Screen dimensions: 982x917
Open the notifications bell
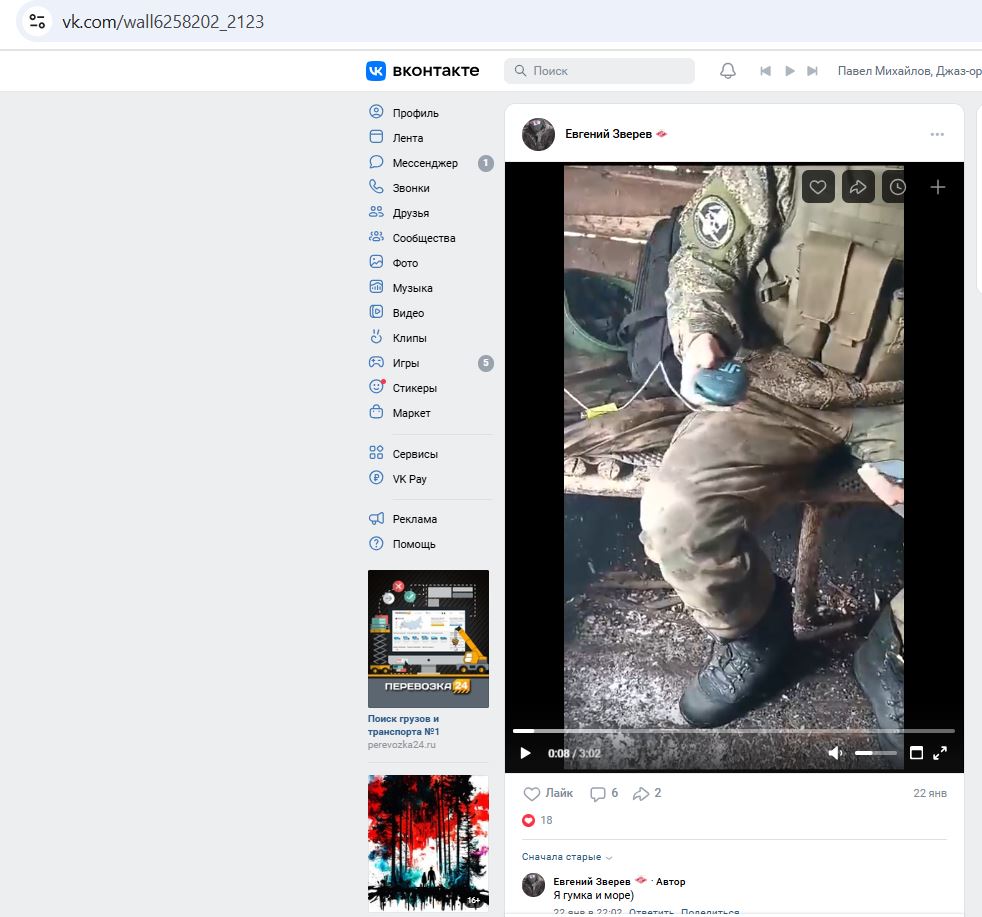[728, 71]
